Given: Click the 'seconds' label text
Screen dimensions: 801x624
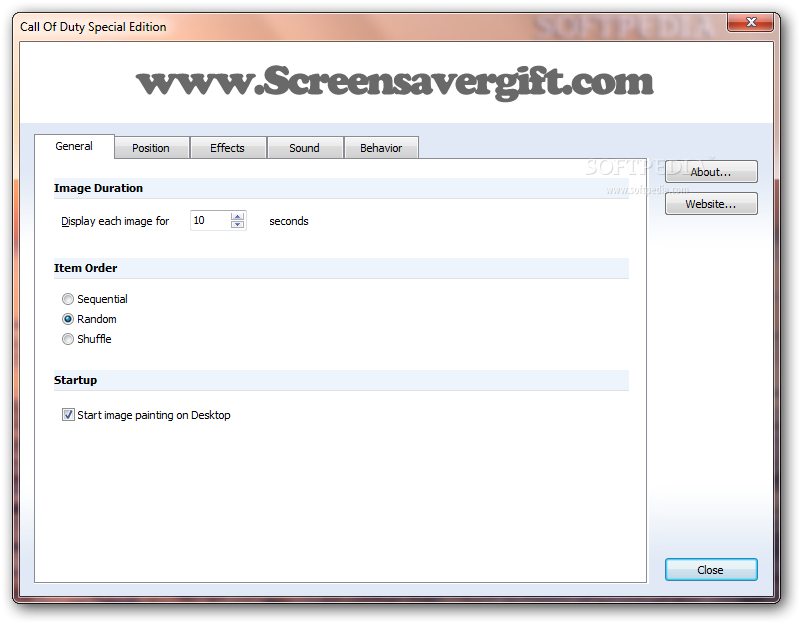Looking at the screenshot, I should 289,221.
